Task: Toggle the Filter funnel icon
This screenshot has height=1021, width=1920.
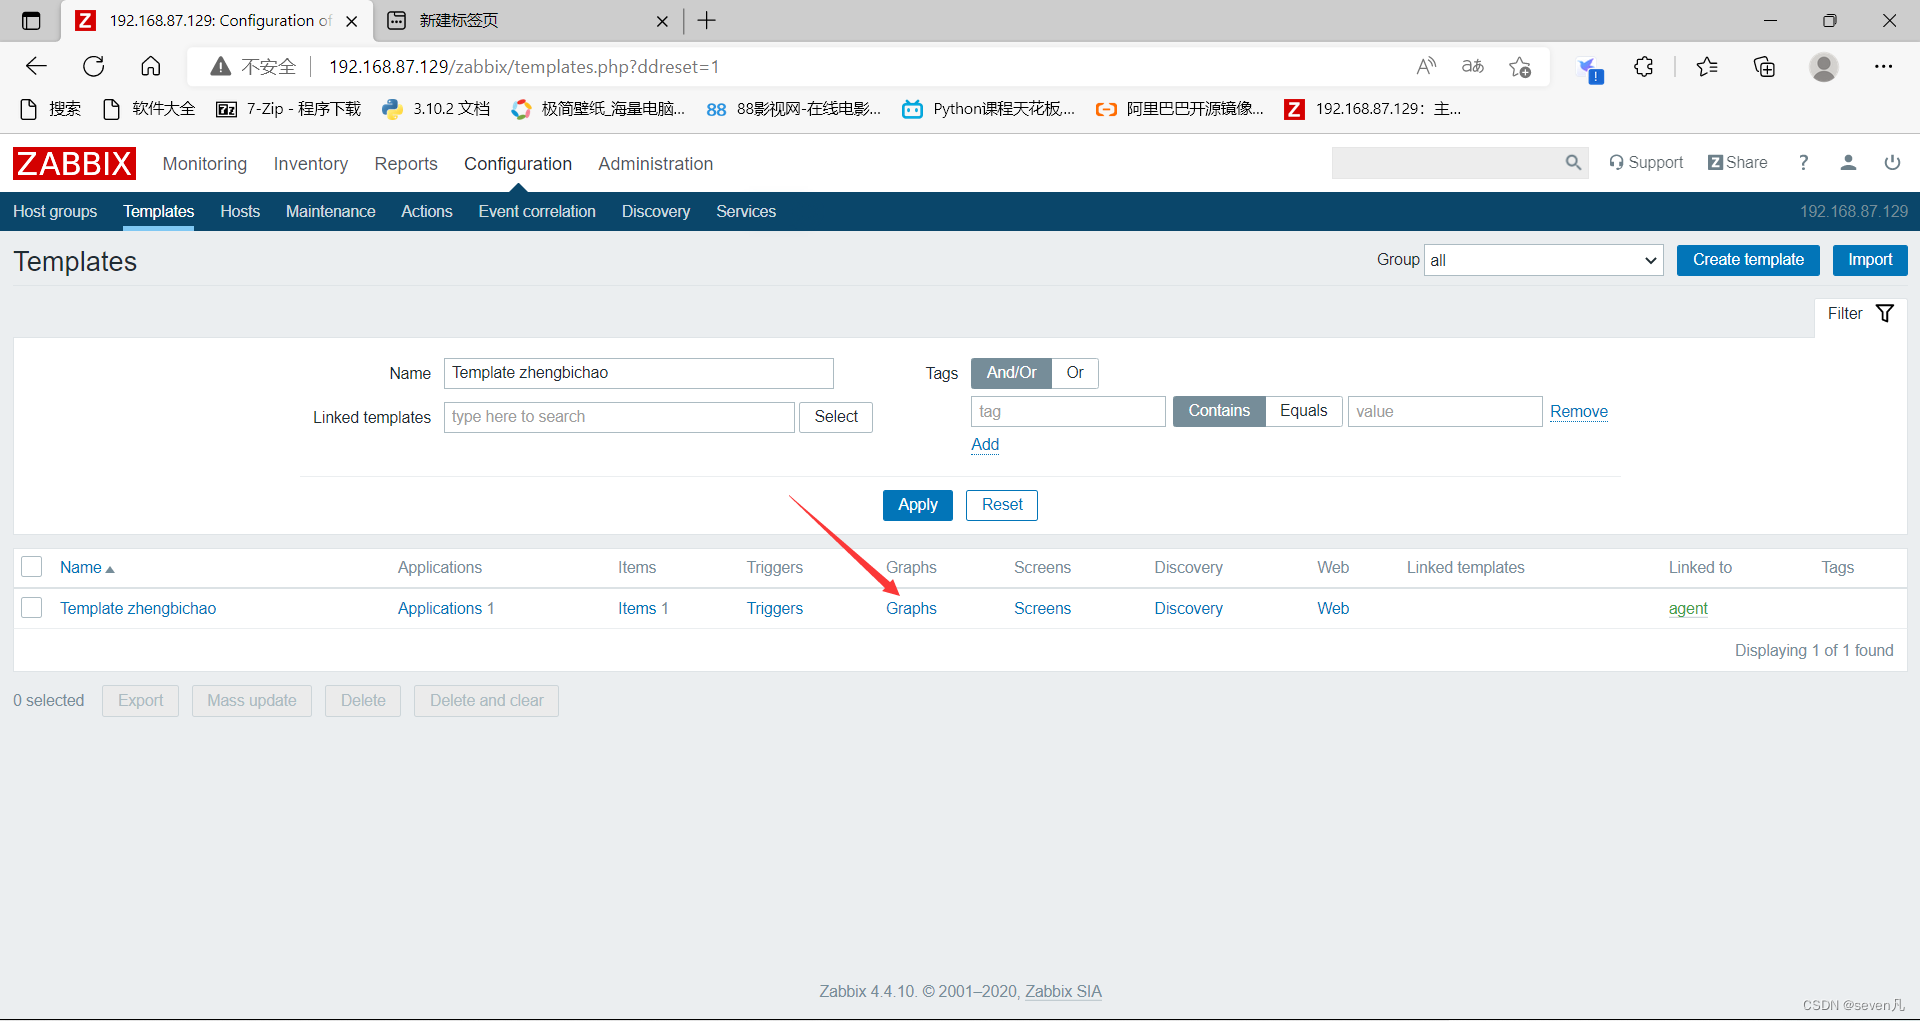Action: click(1885, 314)
